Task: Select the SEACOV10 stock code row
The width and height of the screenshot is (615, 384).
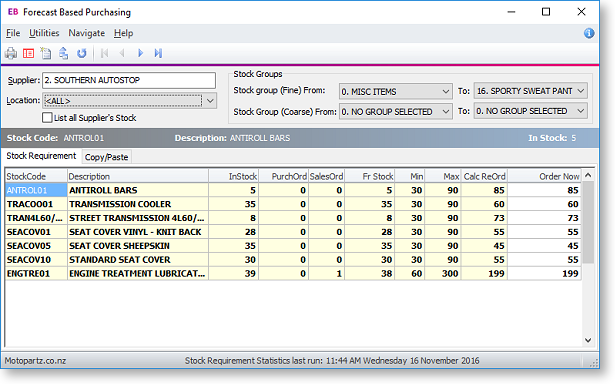Action: pos(36,260)
